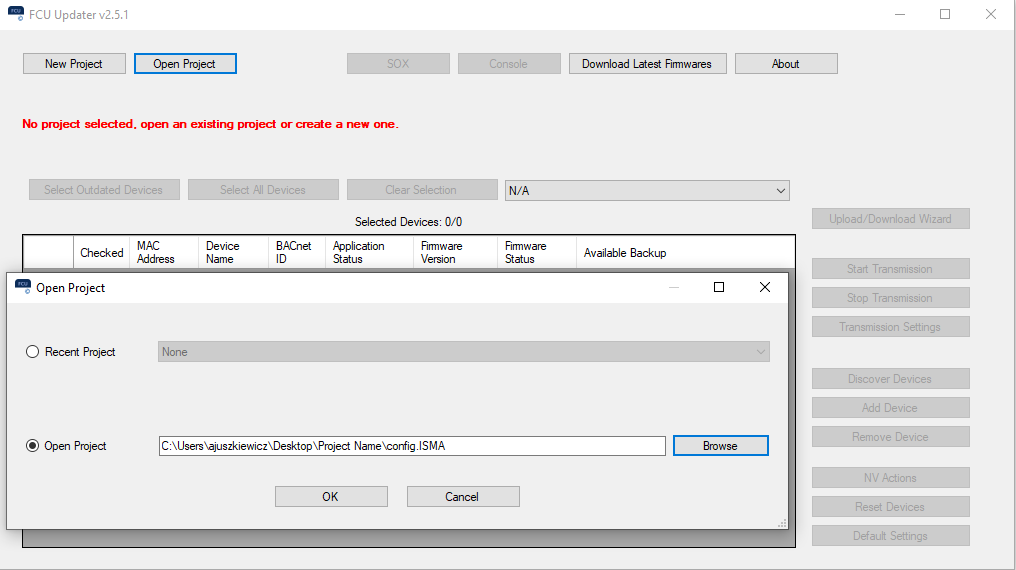Screen dimensions: 1016x570
Task: Click the Browse button
Action: (x=720, y=446)
